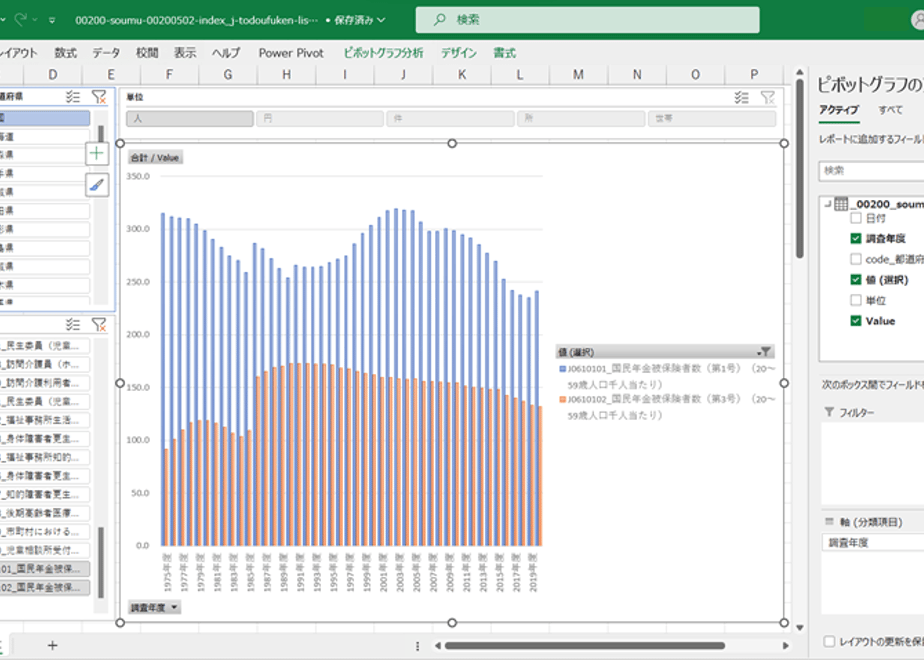Click the right arrow of the horizontal scrollbar
This screenshot has height=660, width=924.
click(786, 646)
